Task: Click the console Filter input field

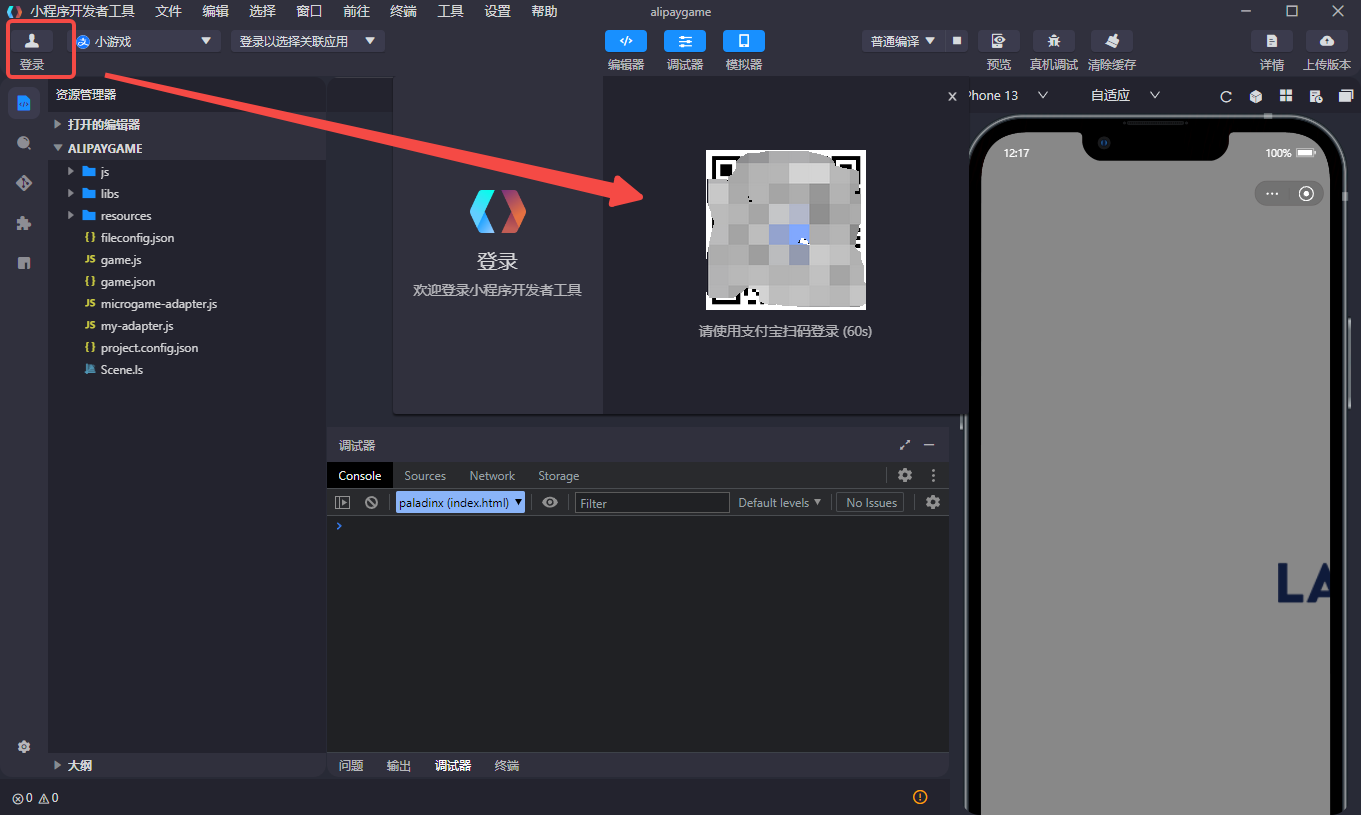Action: [x=652, y=503]
